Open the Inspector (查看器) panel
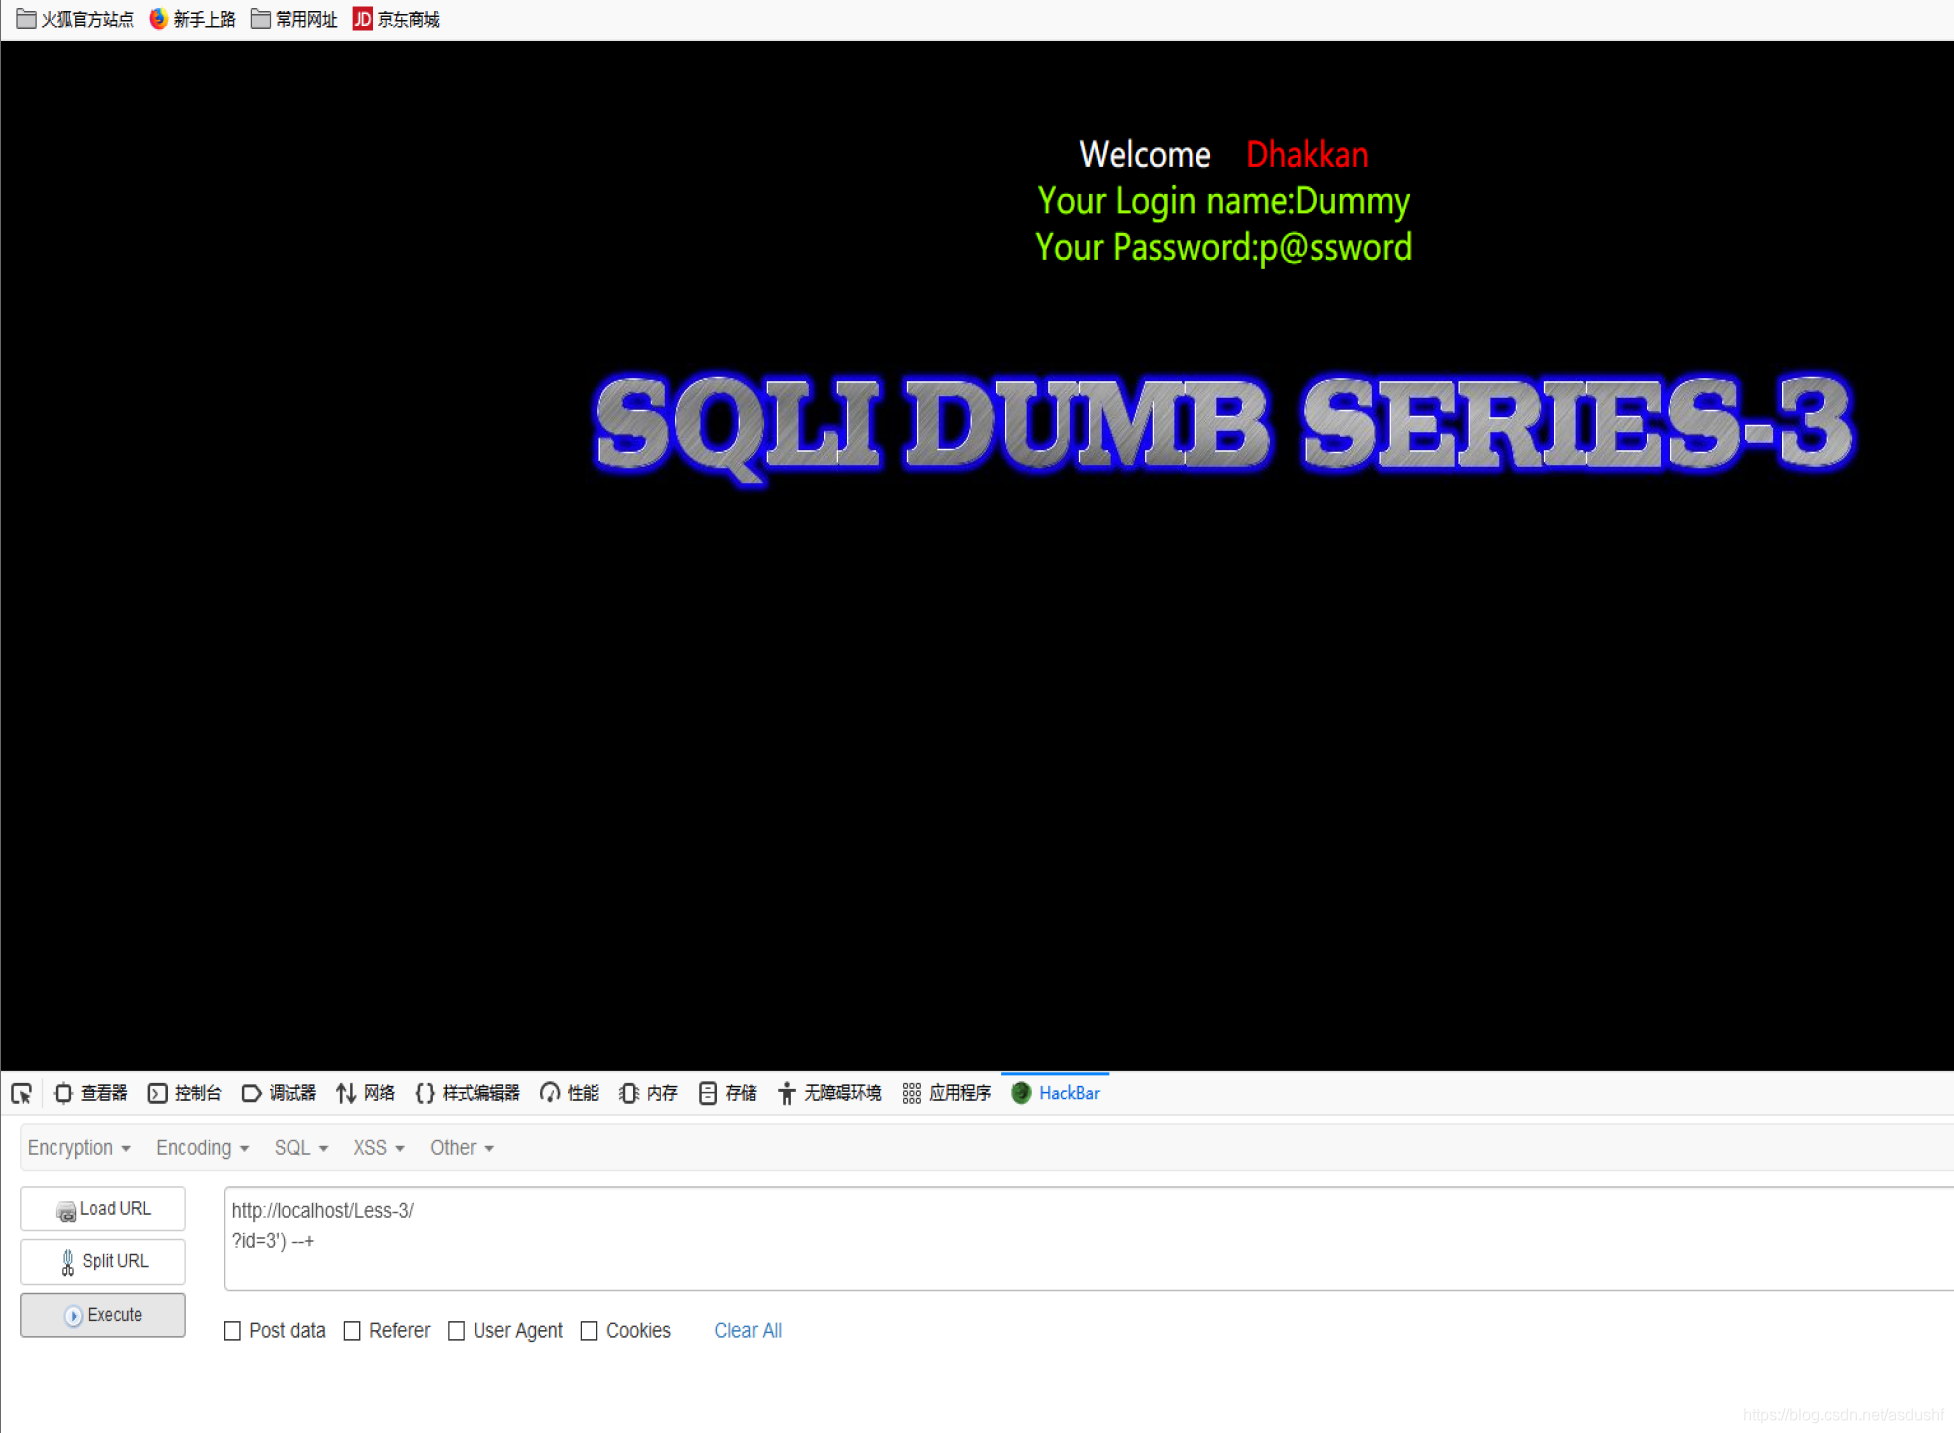The width and height of the screenshot is (1954, 1433). coord(91,1093)
